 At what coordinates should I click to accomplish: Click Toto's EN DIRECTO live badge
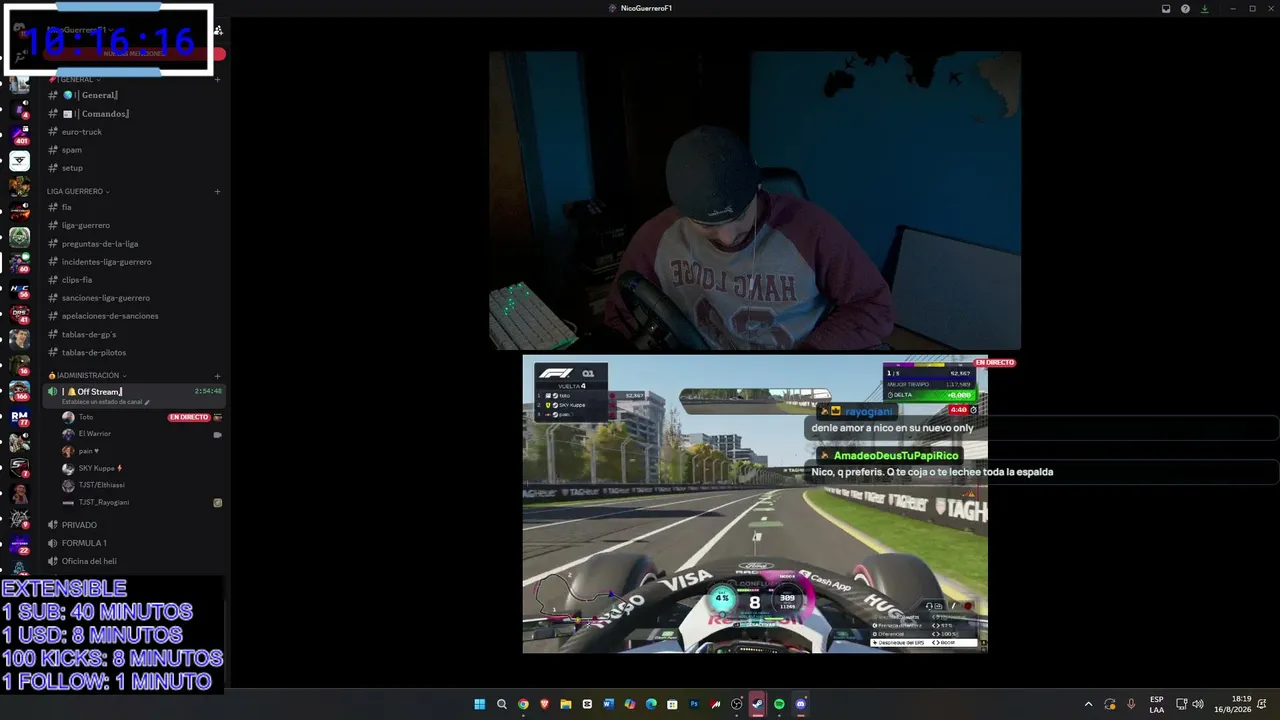tap(189, 417)
